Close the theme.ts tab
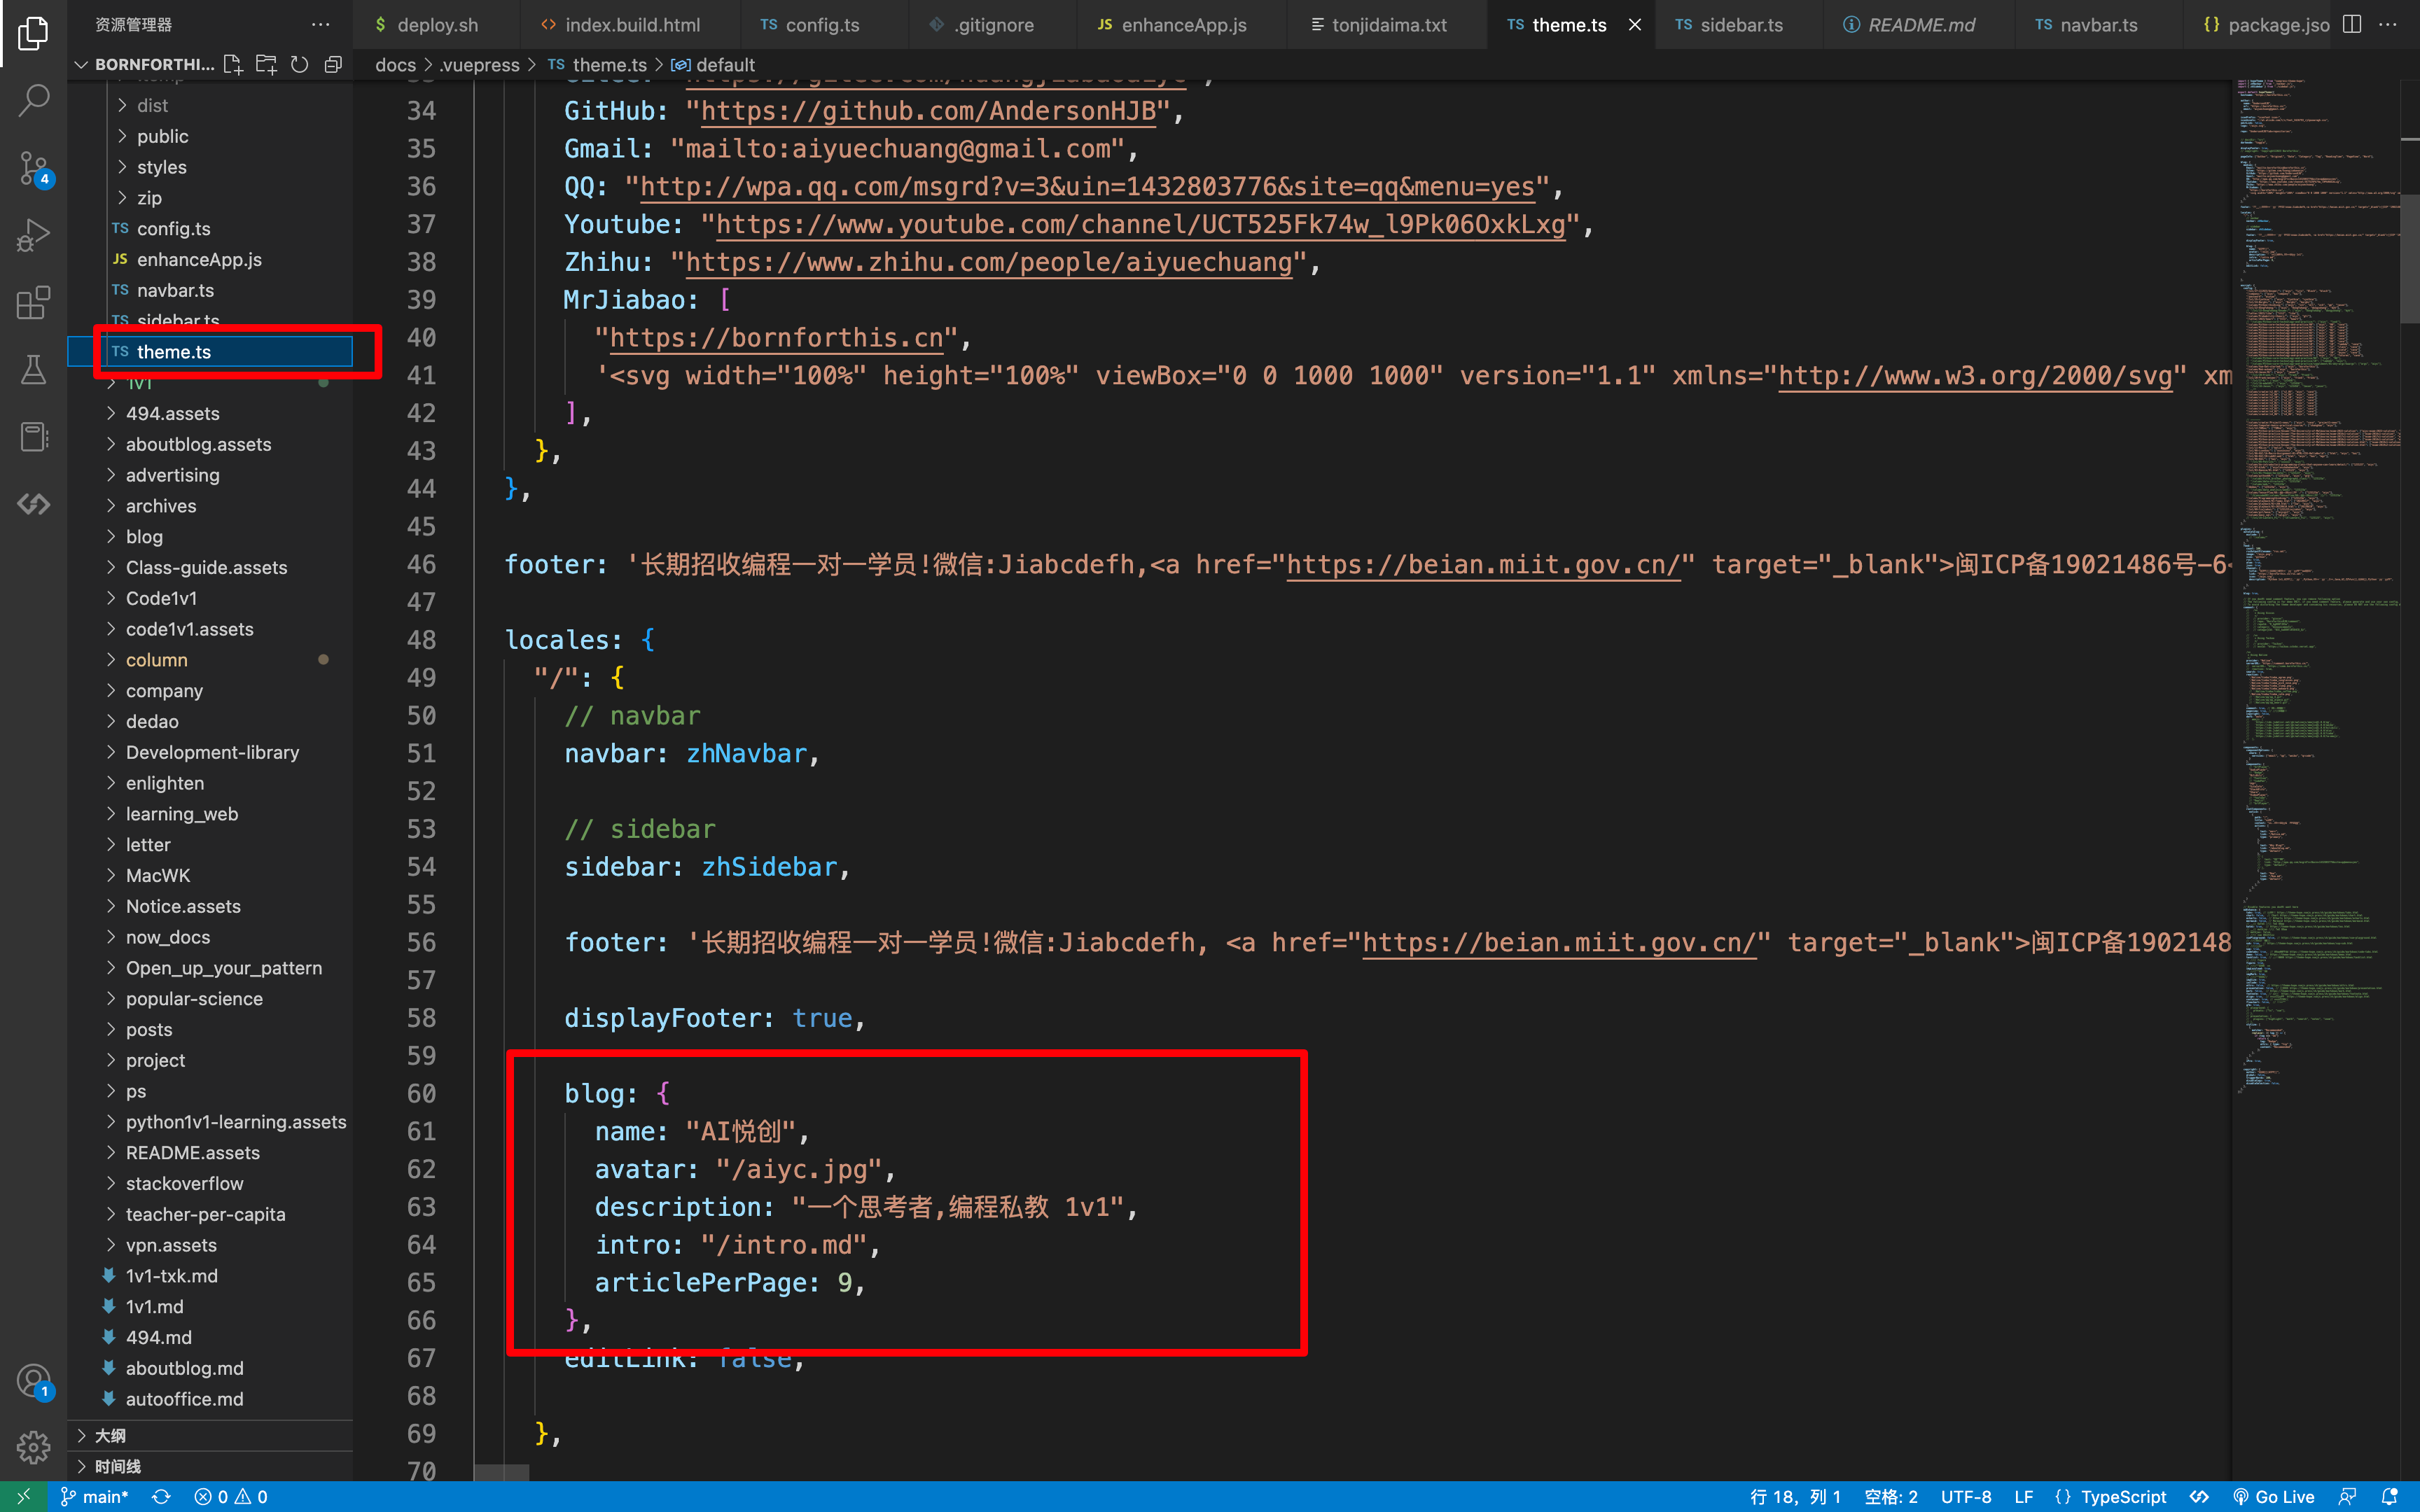The width and height of the screenshot is (2420, 1512). 1635,25
